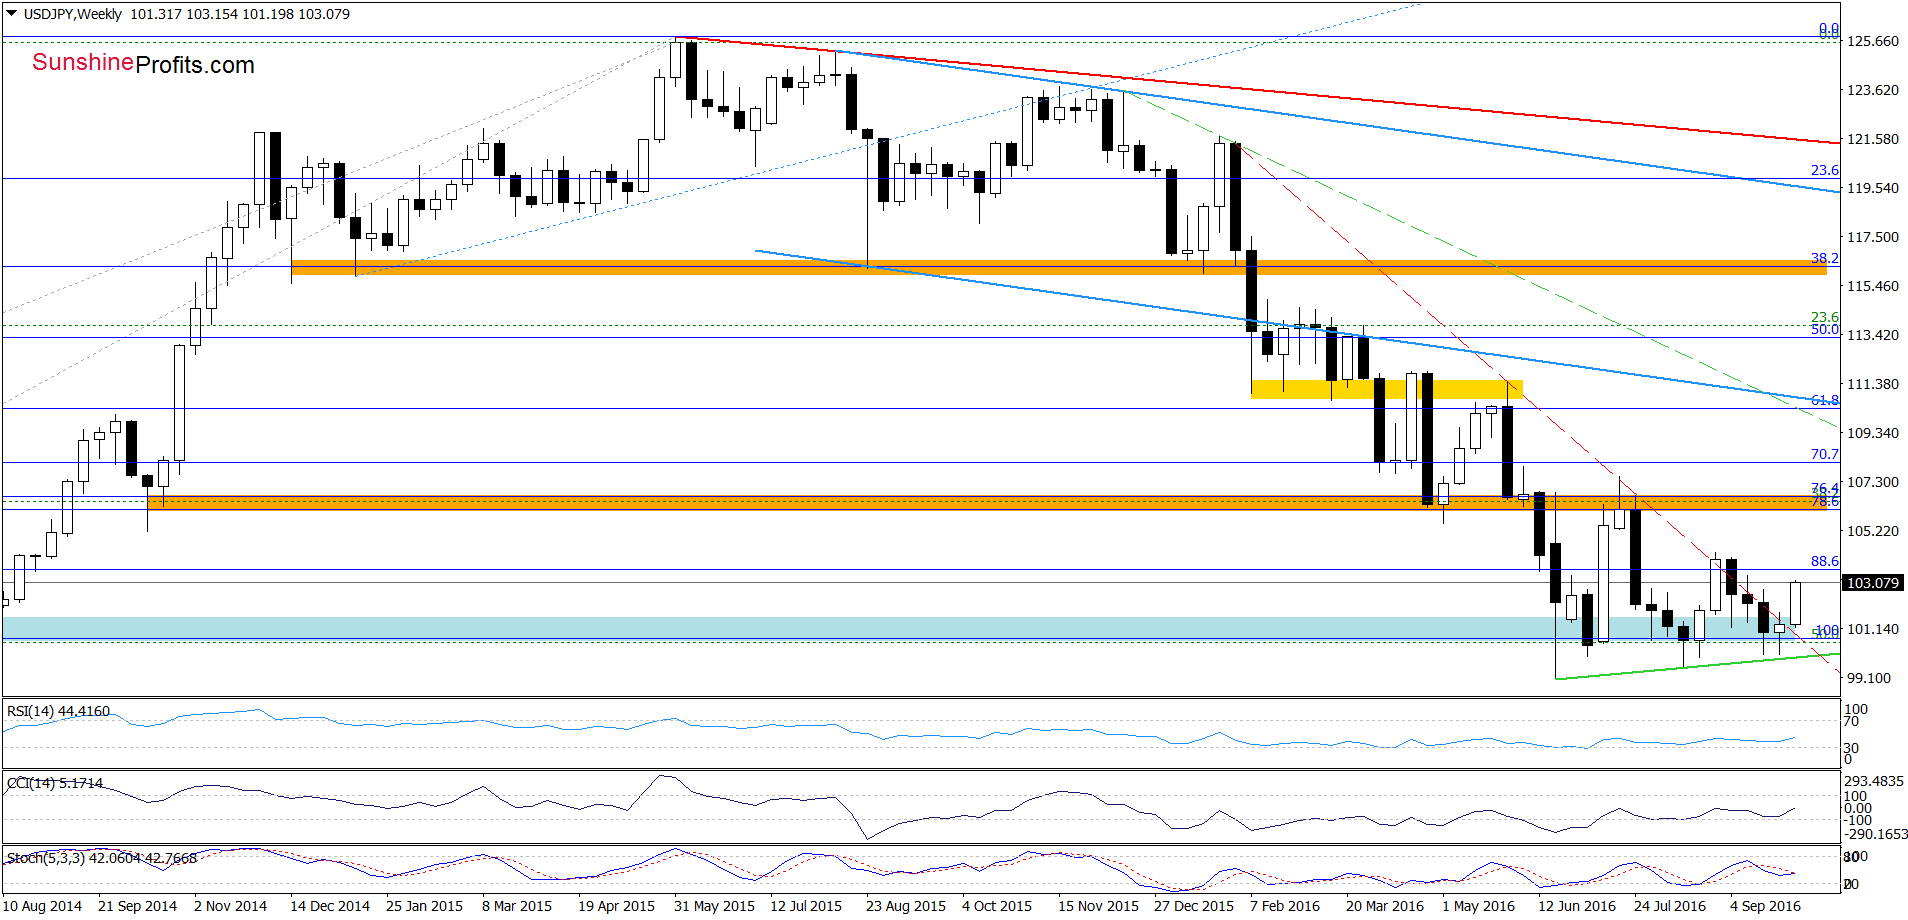Viewport: 1908px width, 920px height.
Task: Click the 8 Mar 2015 date label
Action: [x=516, y=906]
